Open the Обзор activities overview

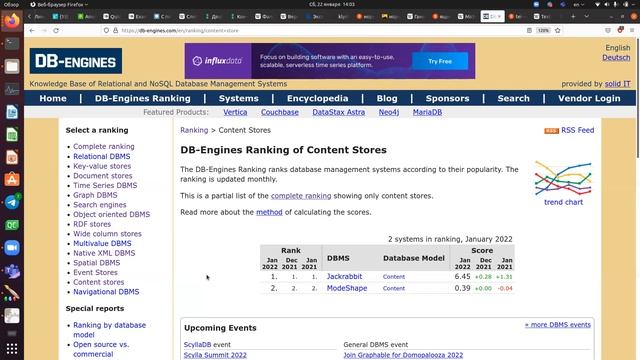point(11,4)
